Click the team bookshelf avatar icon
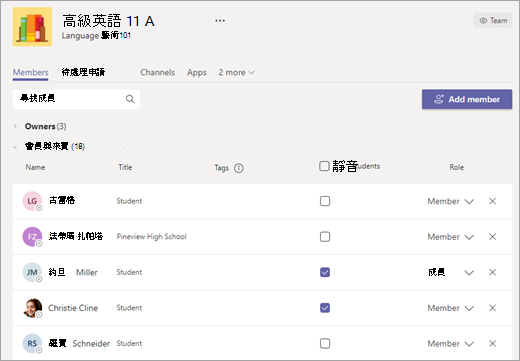The image size is (520, 361). pos(32,27)
